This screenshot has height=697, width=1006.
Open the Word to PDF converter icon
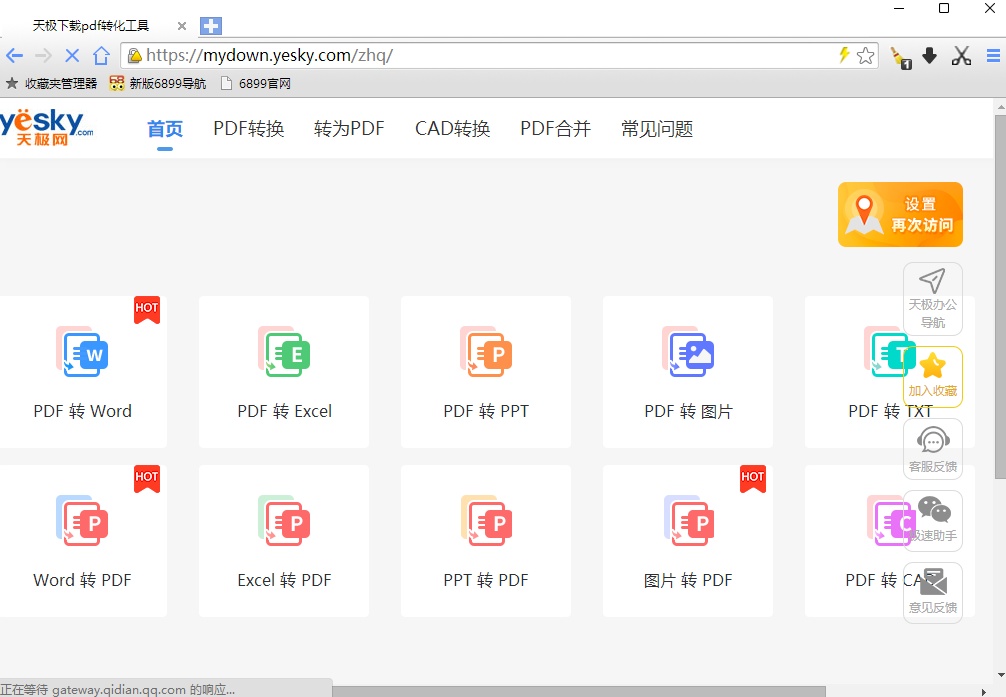click(x=82, y=520)
